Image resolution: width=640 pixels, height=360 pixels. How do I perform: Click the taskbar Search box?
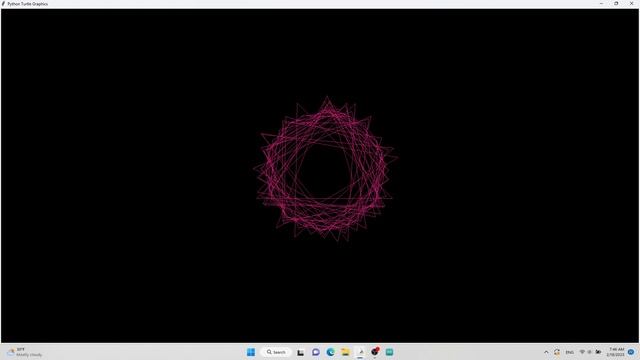tap(276, 352)
